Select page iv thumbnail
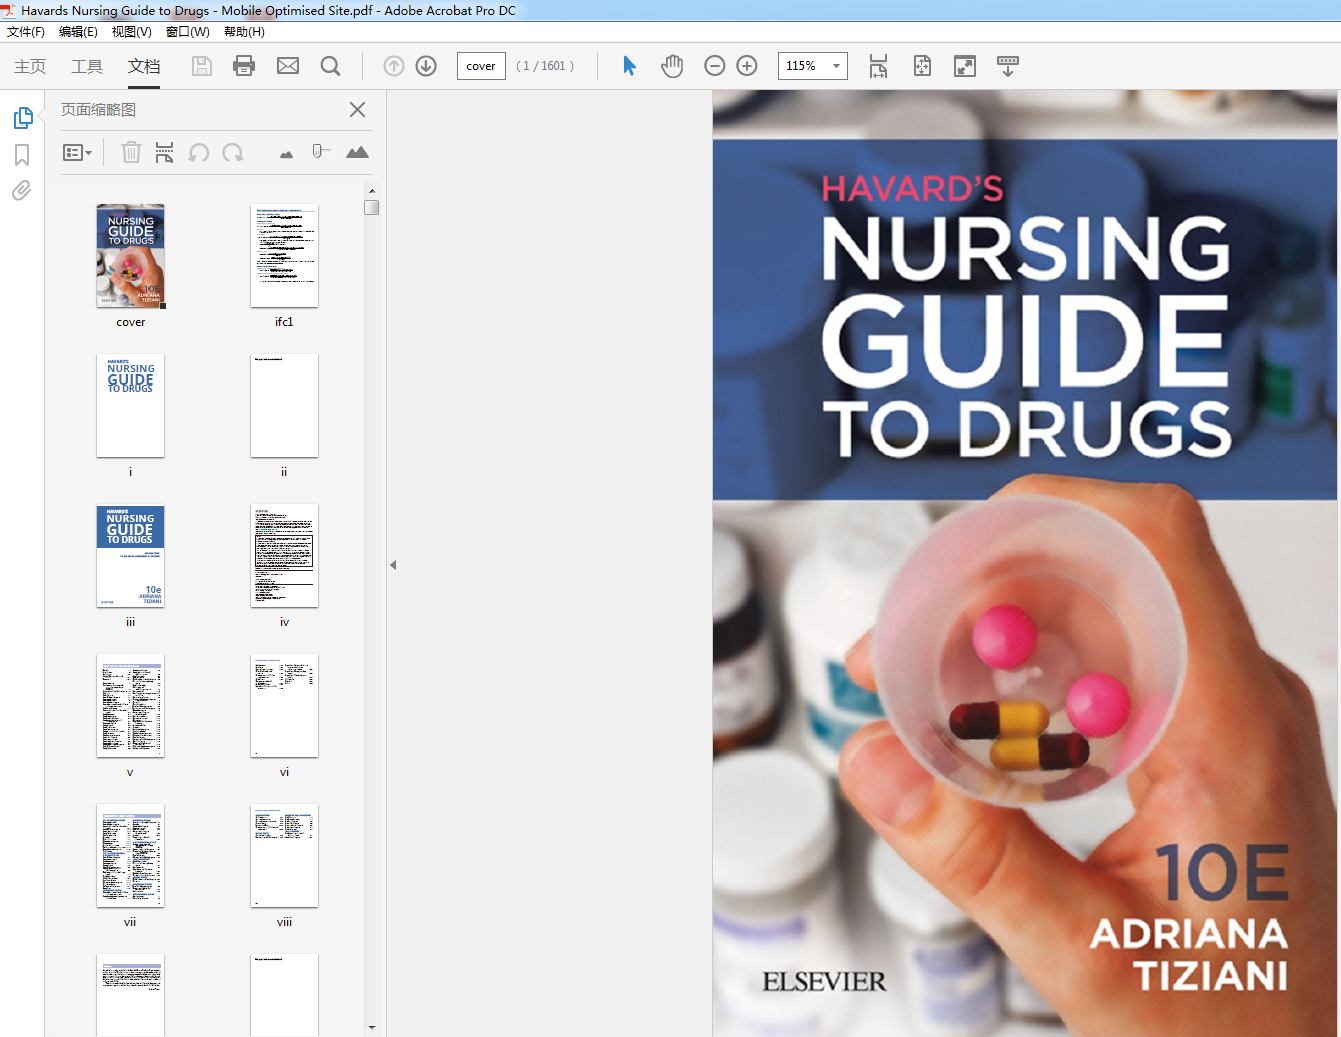 pyautogui.click(x=284, y=556)
